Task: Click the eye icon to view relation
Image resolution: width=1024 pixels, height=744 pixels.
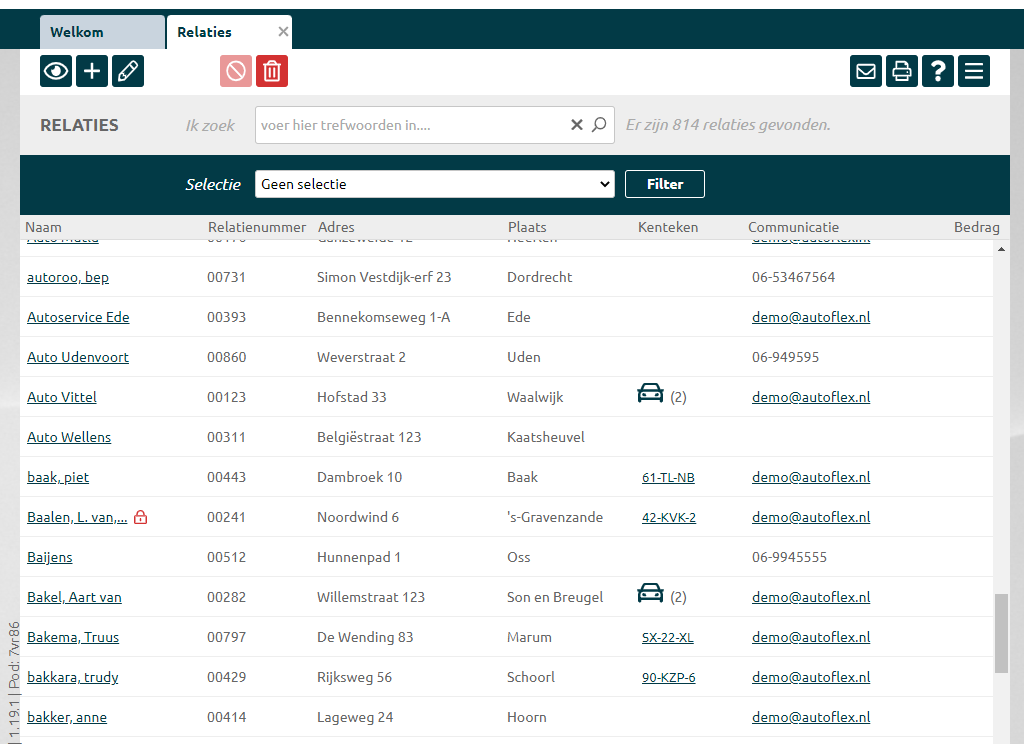Action: [56, 71]
